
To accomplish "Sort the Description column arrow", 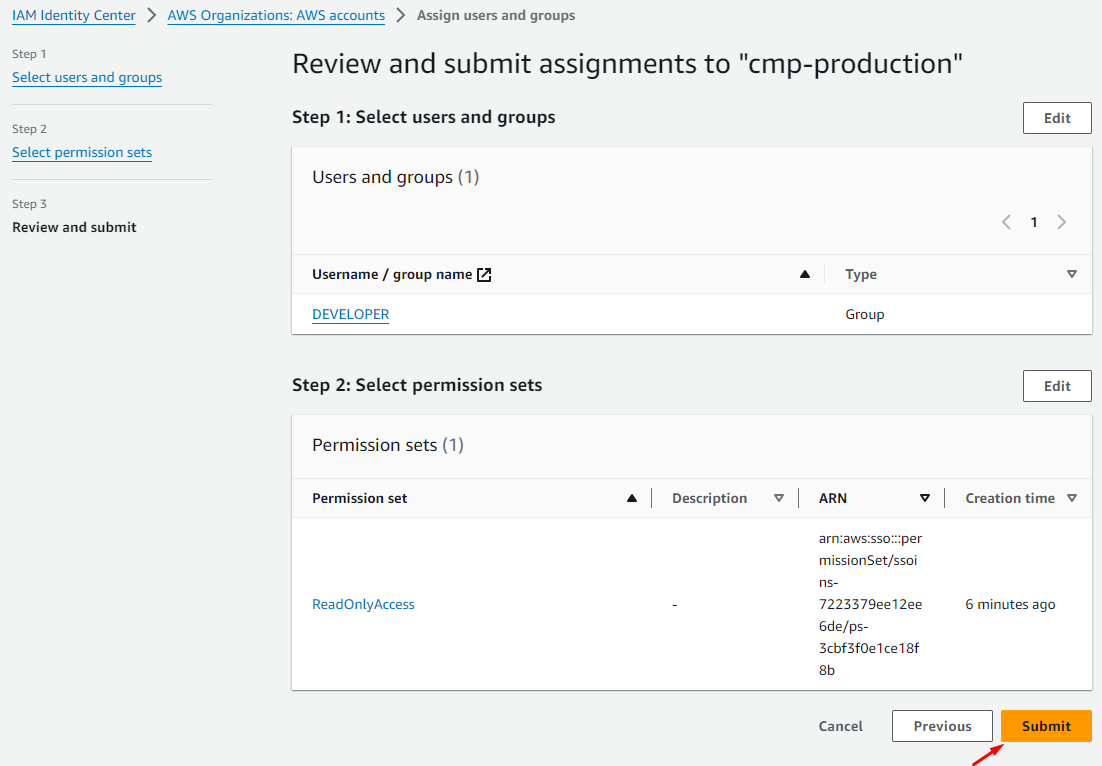I will tap(779, 498).
